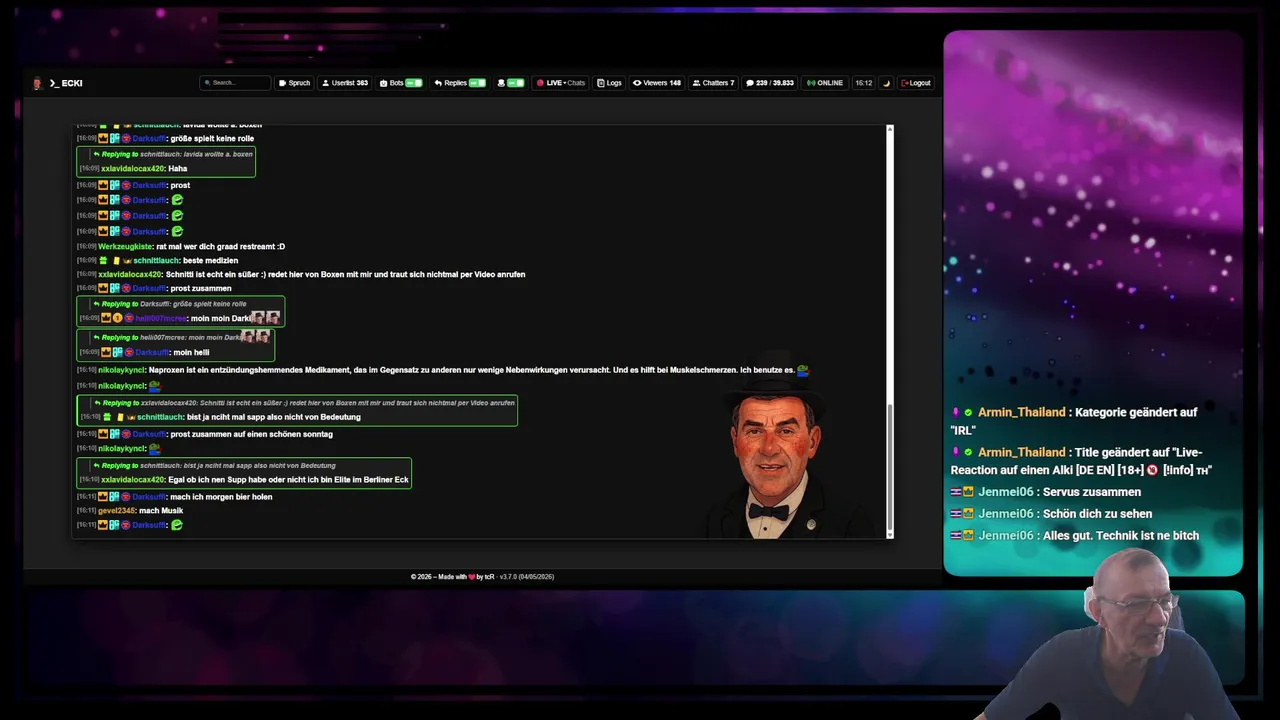Click the ECKI logo avatar in header
1280x720 pixels.
(37, 83)
